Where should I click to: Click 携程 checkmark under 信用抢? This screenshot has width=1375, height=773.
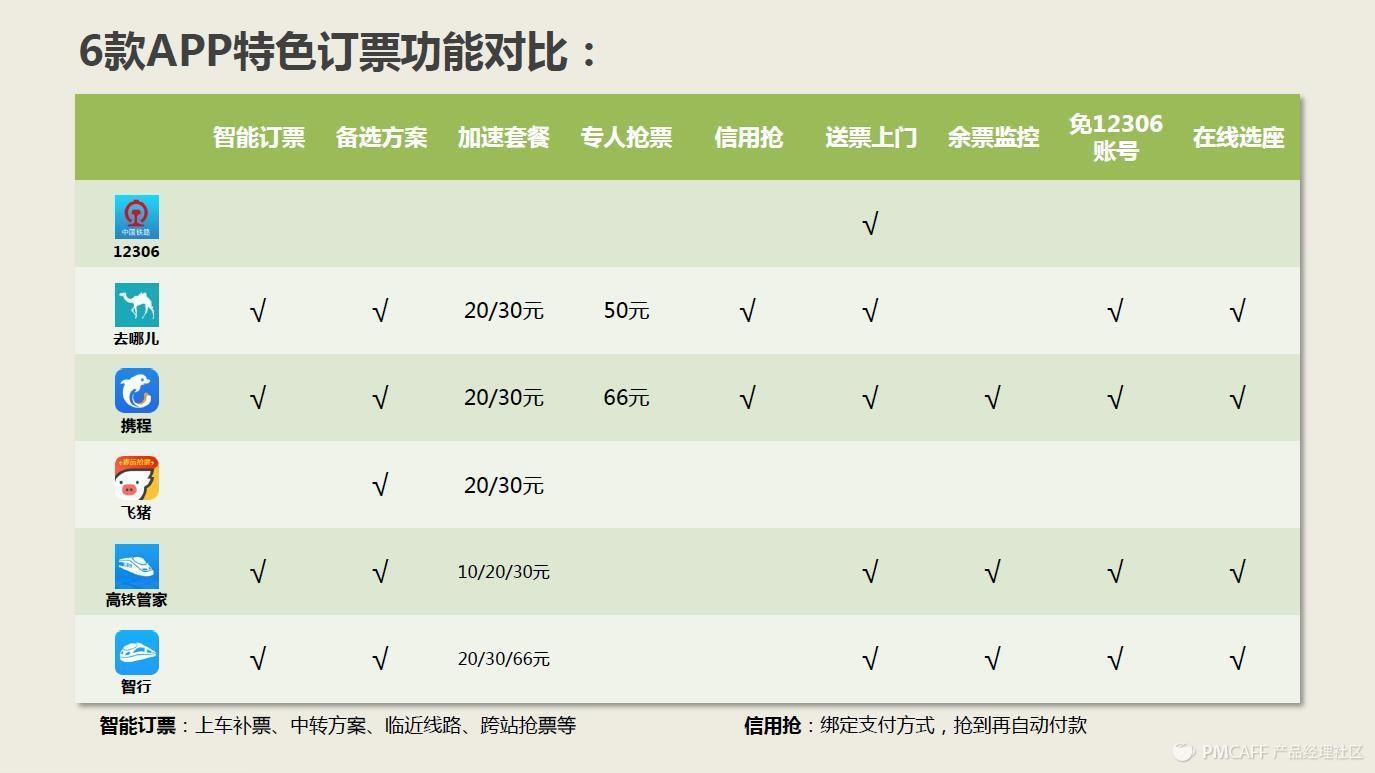click(x=747, y=398)
